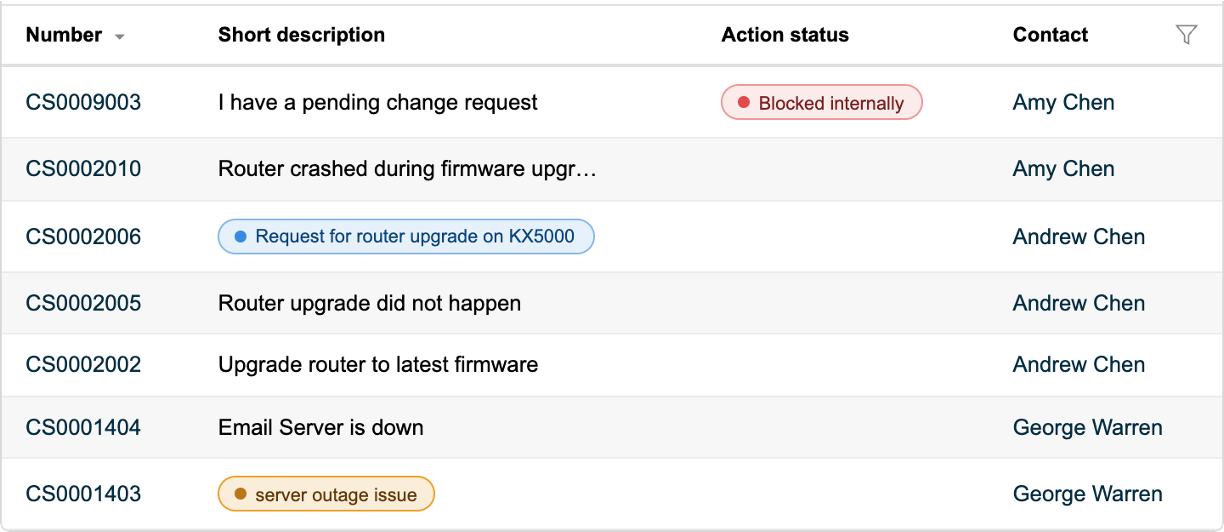The image size is (1224, 532).
Task: Click the Short description column header
Action: [301, 35]
